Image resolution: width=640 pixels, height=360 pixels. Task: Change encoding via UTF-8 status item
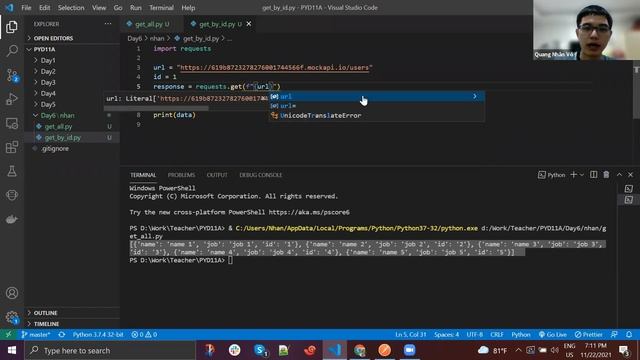pos(475,334)
